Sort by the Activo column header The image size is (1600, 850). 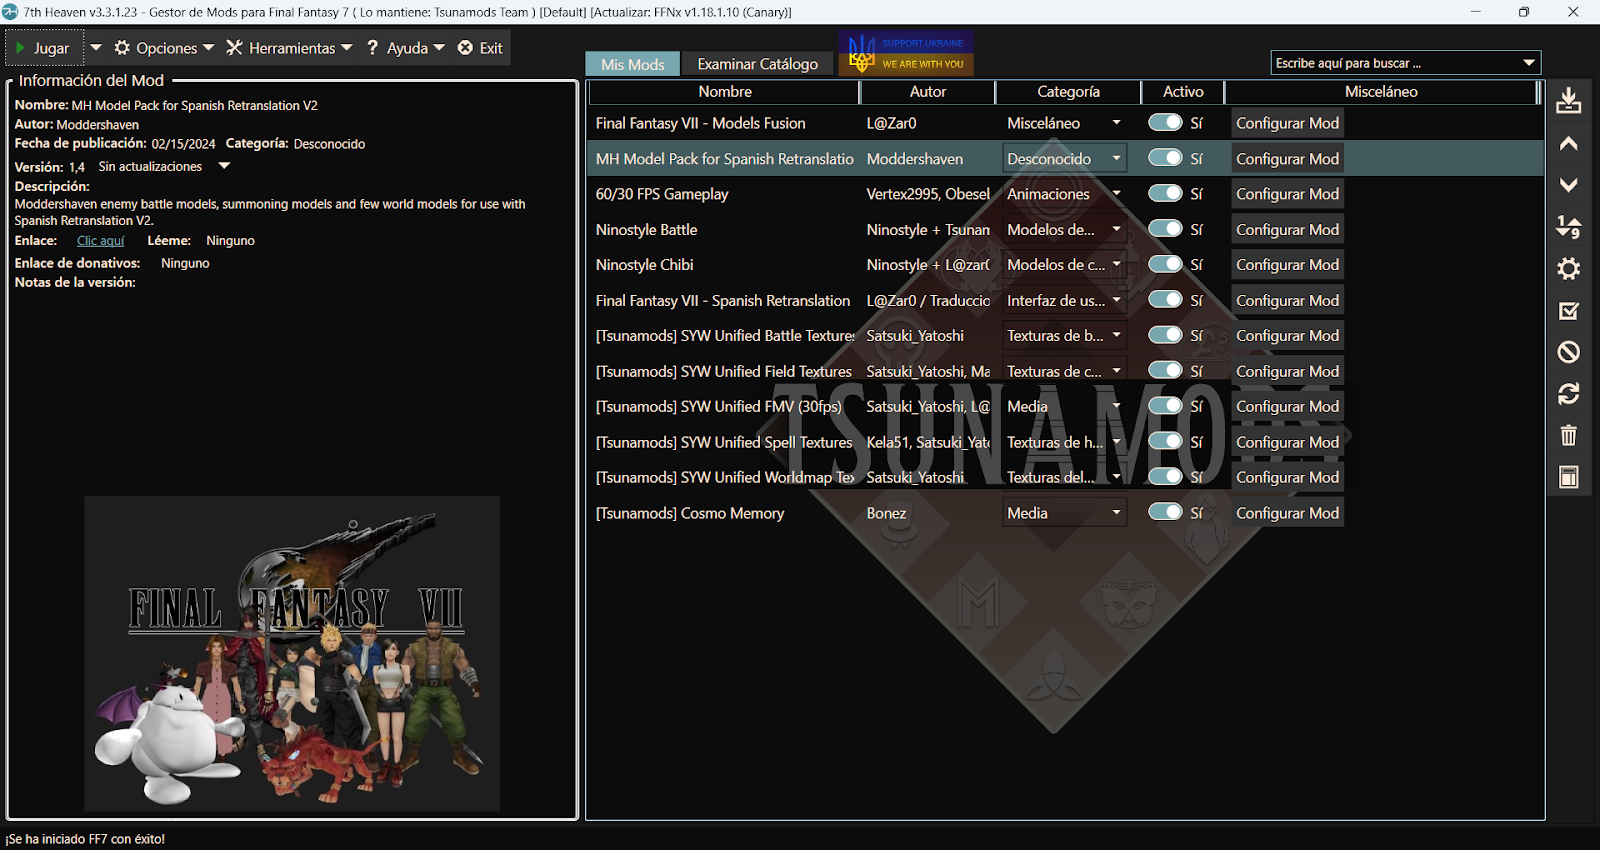click(x=1183, y=92)
